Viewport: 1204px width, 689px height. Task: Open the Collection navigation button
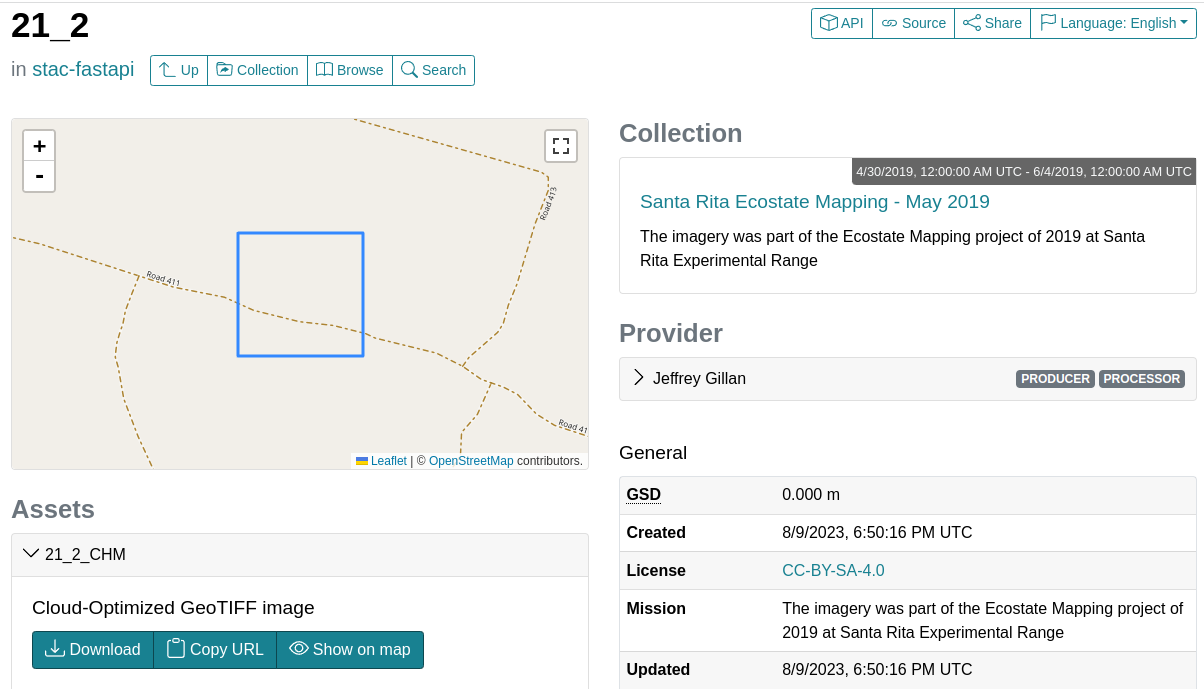point(258,70)
